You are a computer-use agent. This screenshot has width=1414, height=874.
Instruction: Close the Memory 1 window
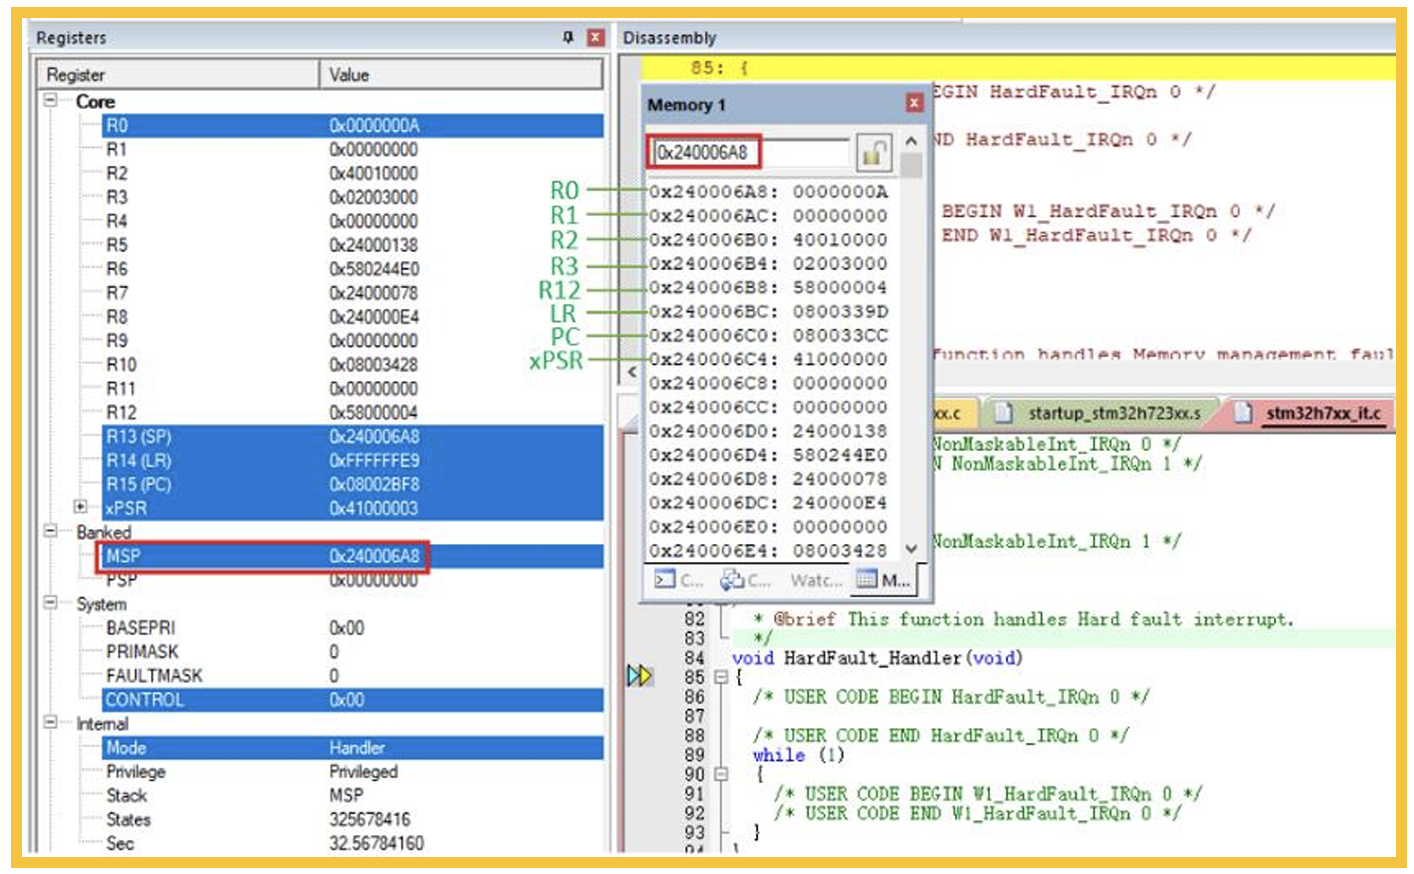pyautogui.click(x=914, y=103)
